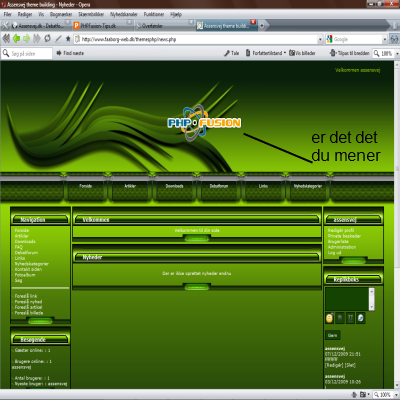400x400 pixels.
Task: Open the Google search engine dropdown
Action: point(385,39)
